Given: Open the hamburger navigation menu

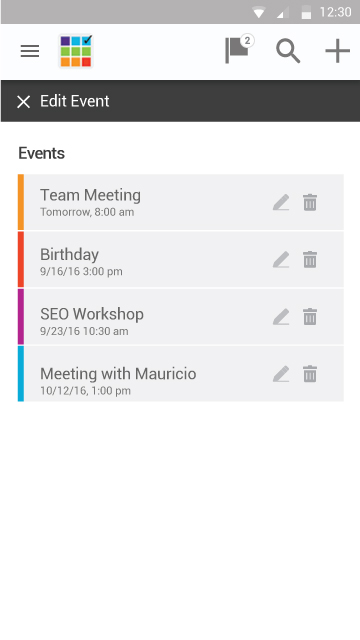Looking at the screenshot, I should pyautogui.click(x=30, y=51).
